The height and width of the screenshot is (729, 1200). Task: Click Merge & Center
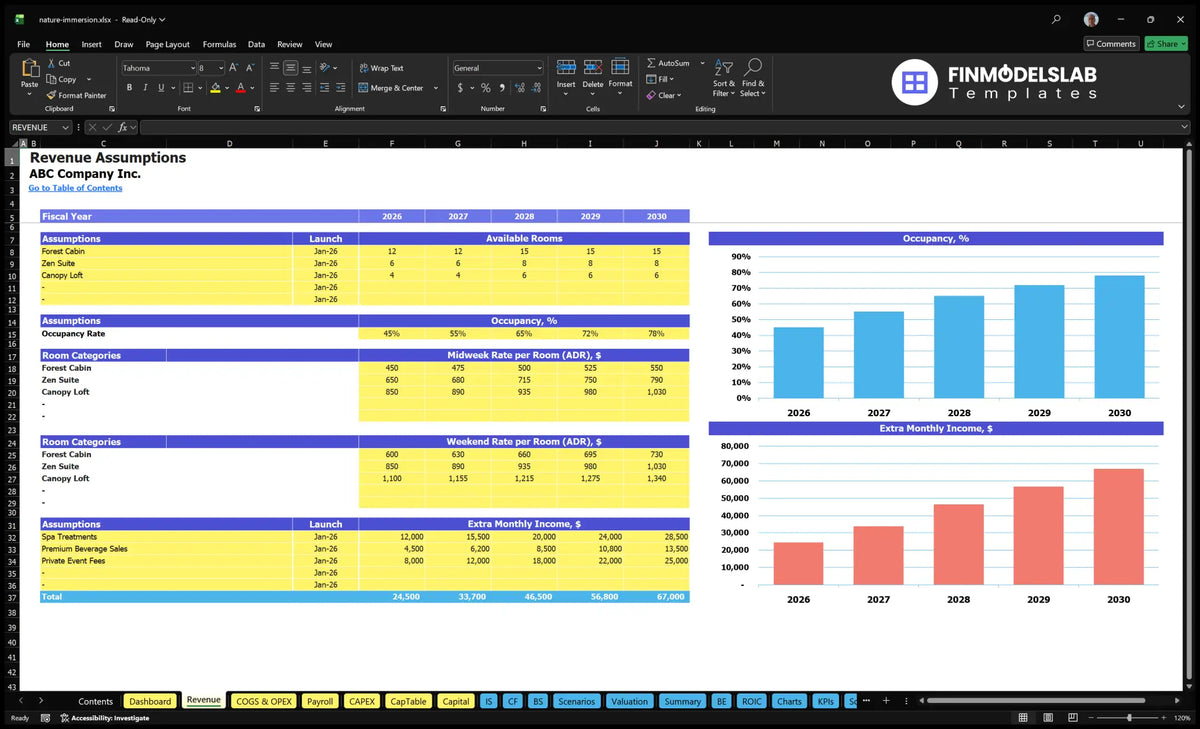coord(391,88)
